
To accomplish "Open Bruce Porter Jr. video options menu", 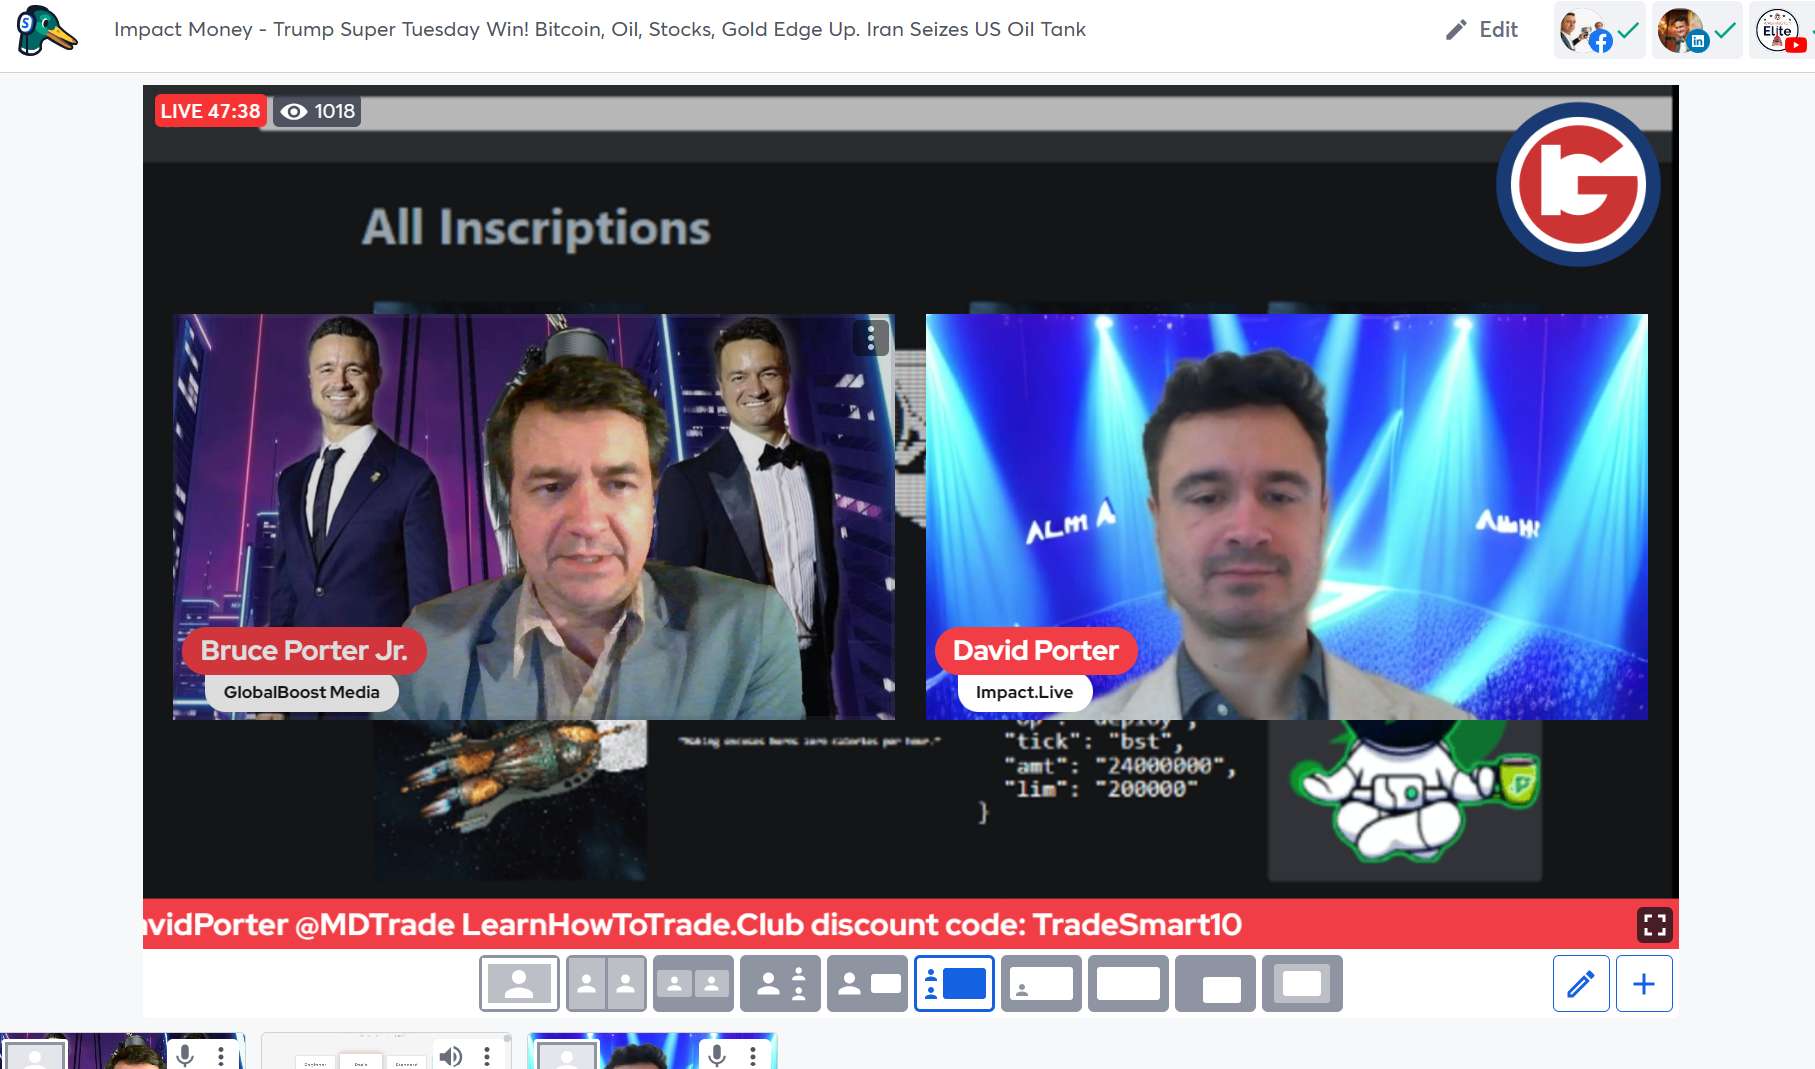I will tap(871, 338).
